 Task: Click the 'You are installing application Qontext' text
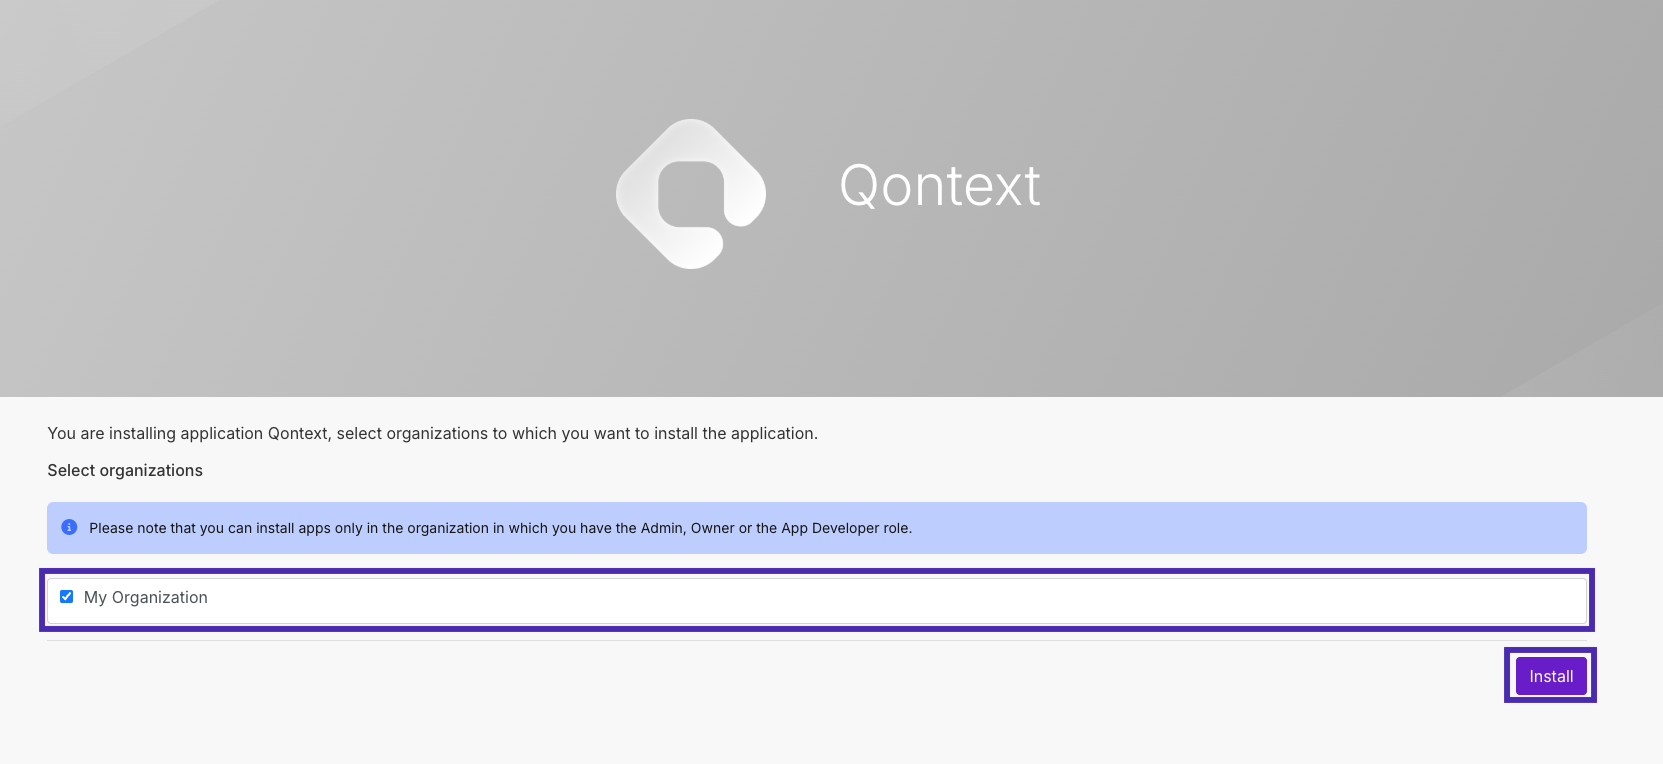pos(433,433)
